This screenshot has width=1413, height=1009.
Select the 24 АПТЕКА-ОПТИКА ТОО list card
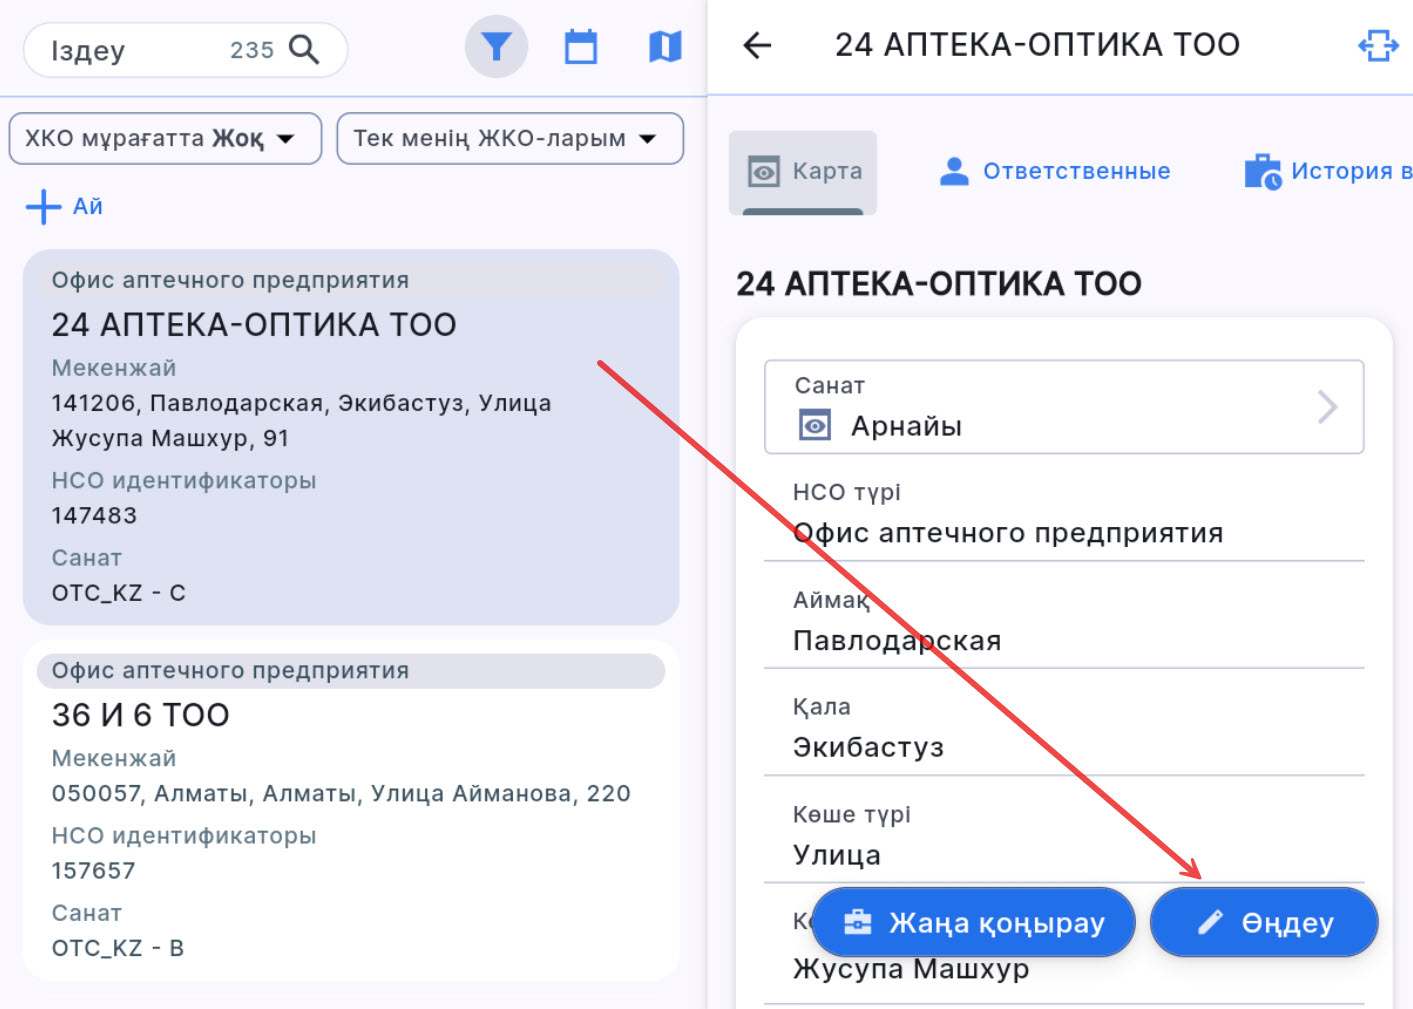coord(350,437)
